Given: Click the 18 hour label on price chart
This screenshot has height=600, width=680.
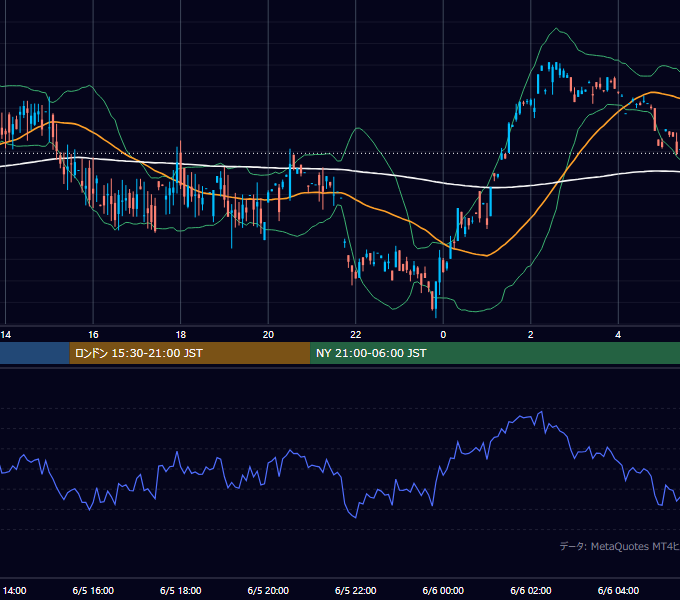Looking at the screenshot, I should tap(181, 335).
